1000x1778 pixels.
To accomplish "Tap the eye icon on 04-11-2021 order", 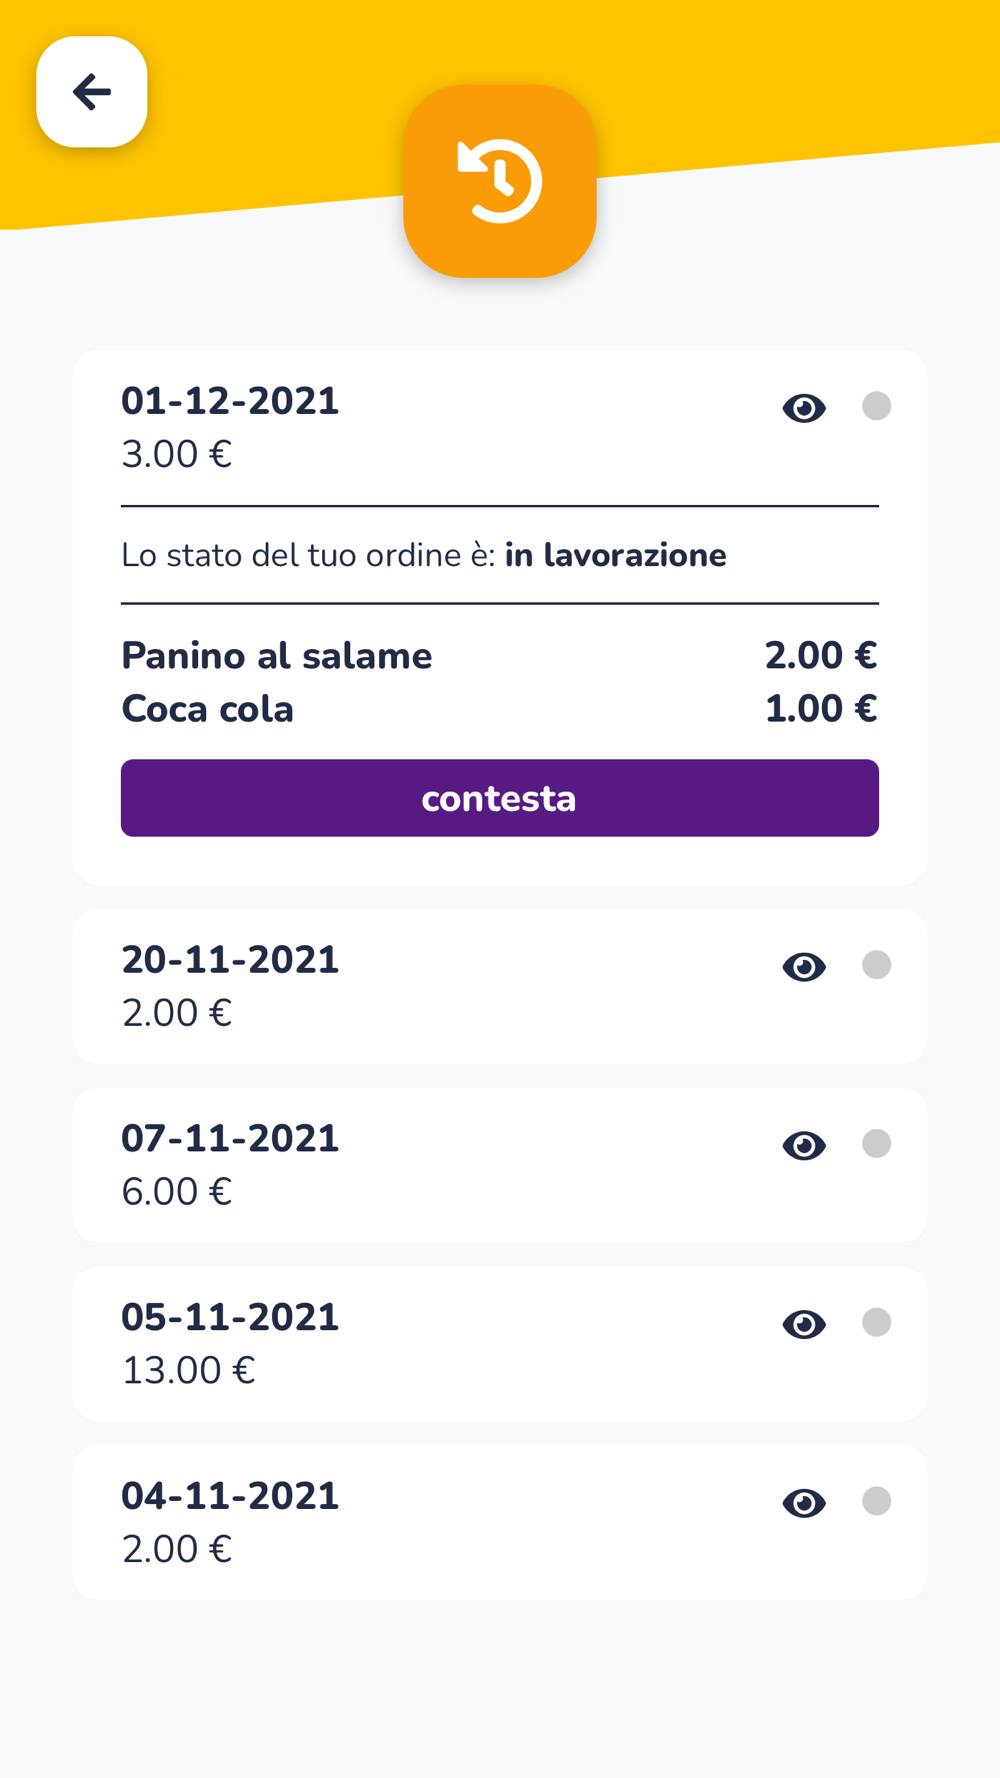I will [x=804, y=1503].
